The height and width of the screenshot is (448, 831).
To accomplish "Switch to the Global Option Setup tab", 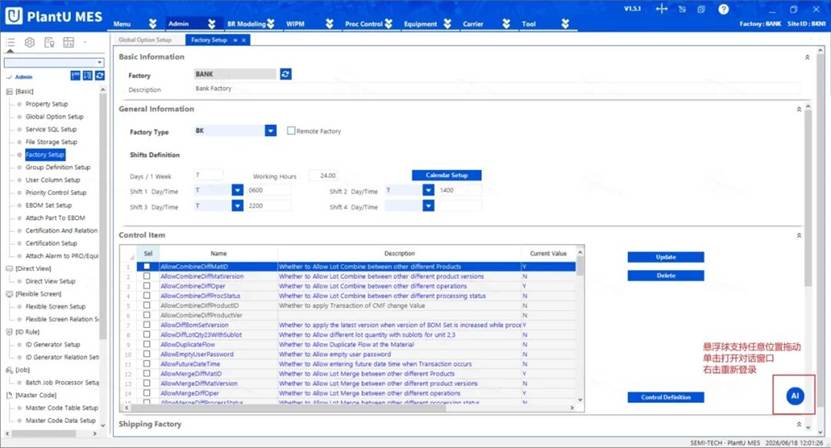I will click(x=145, y=40).
